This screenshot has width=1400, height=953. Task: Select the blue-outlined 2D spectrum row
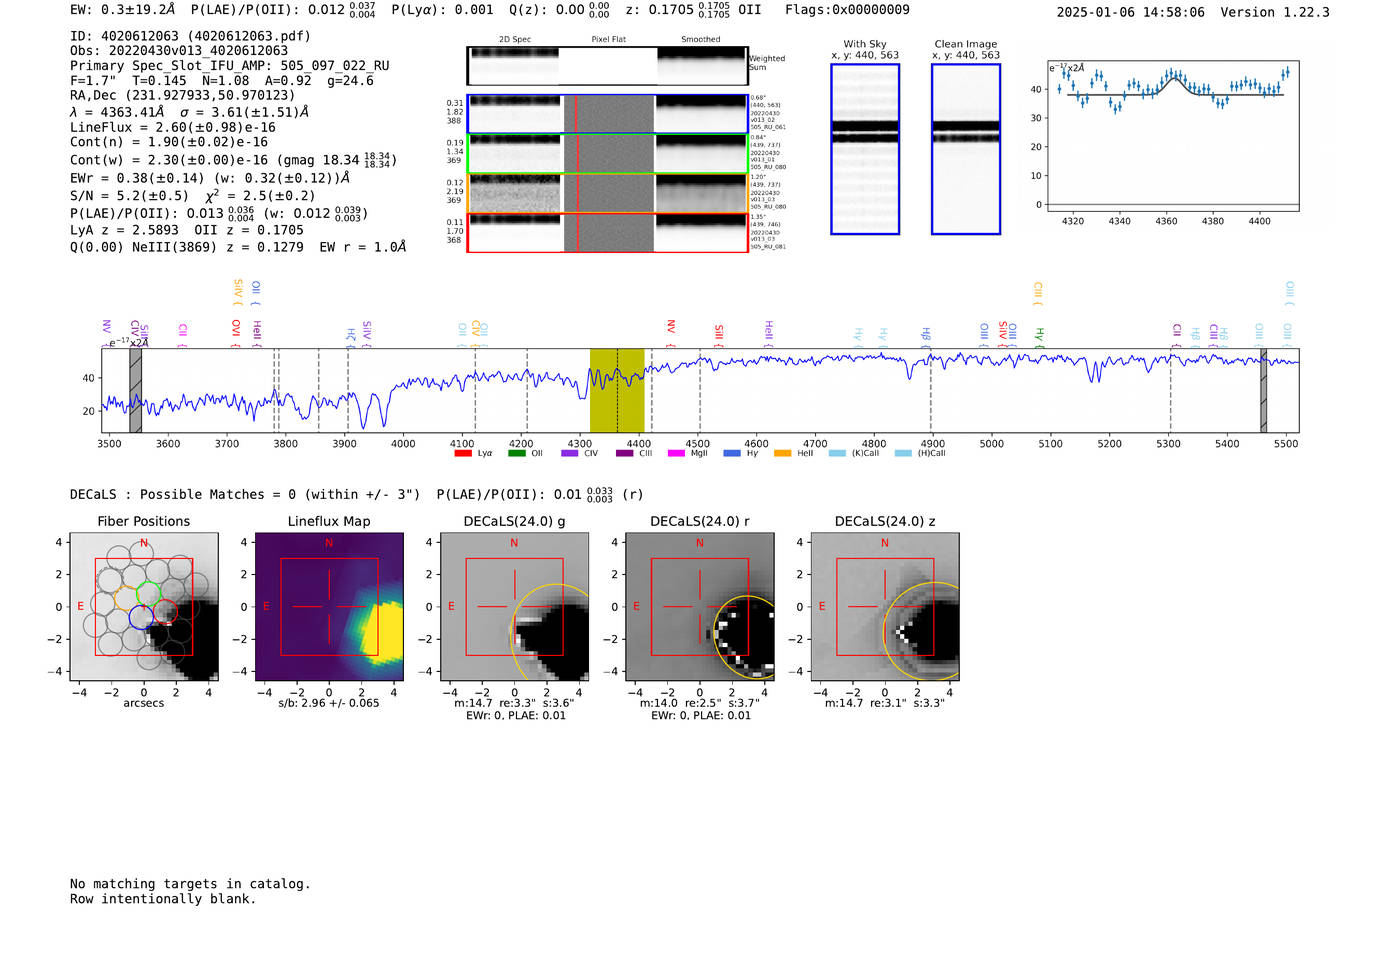coord(608,114)
